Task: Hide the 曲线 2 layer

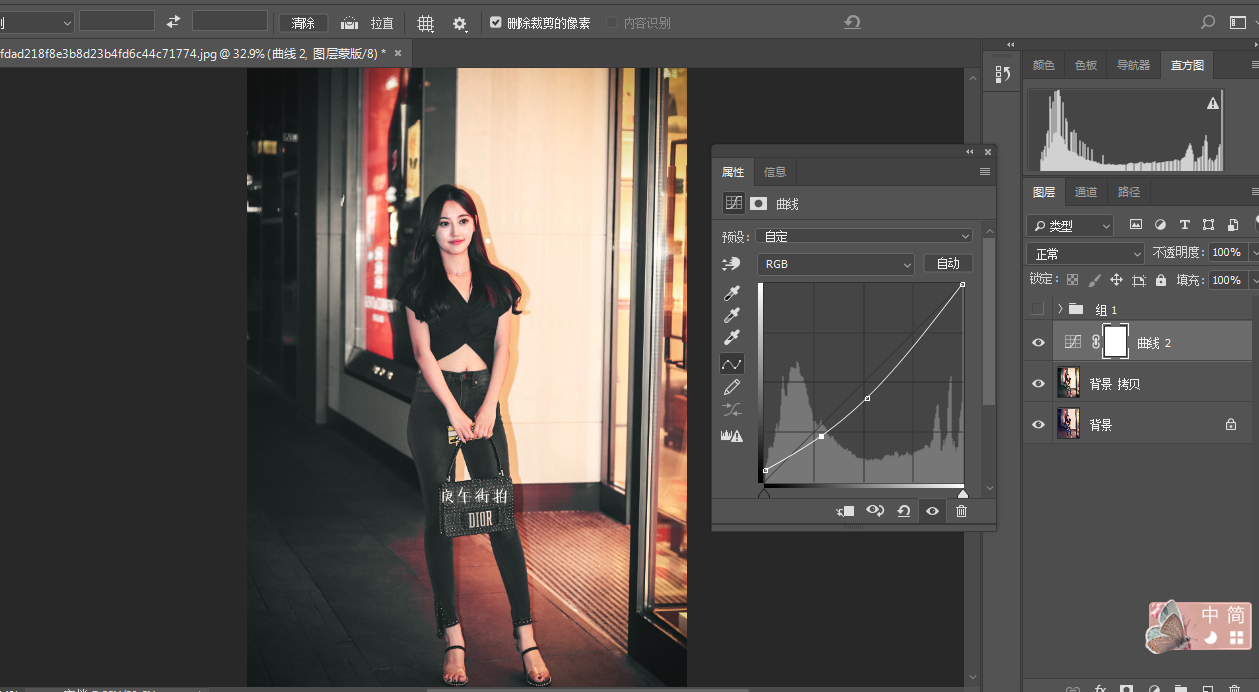Action: (1038, 343)
